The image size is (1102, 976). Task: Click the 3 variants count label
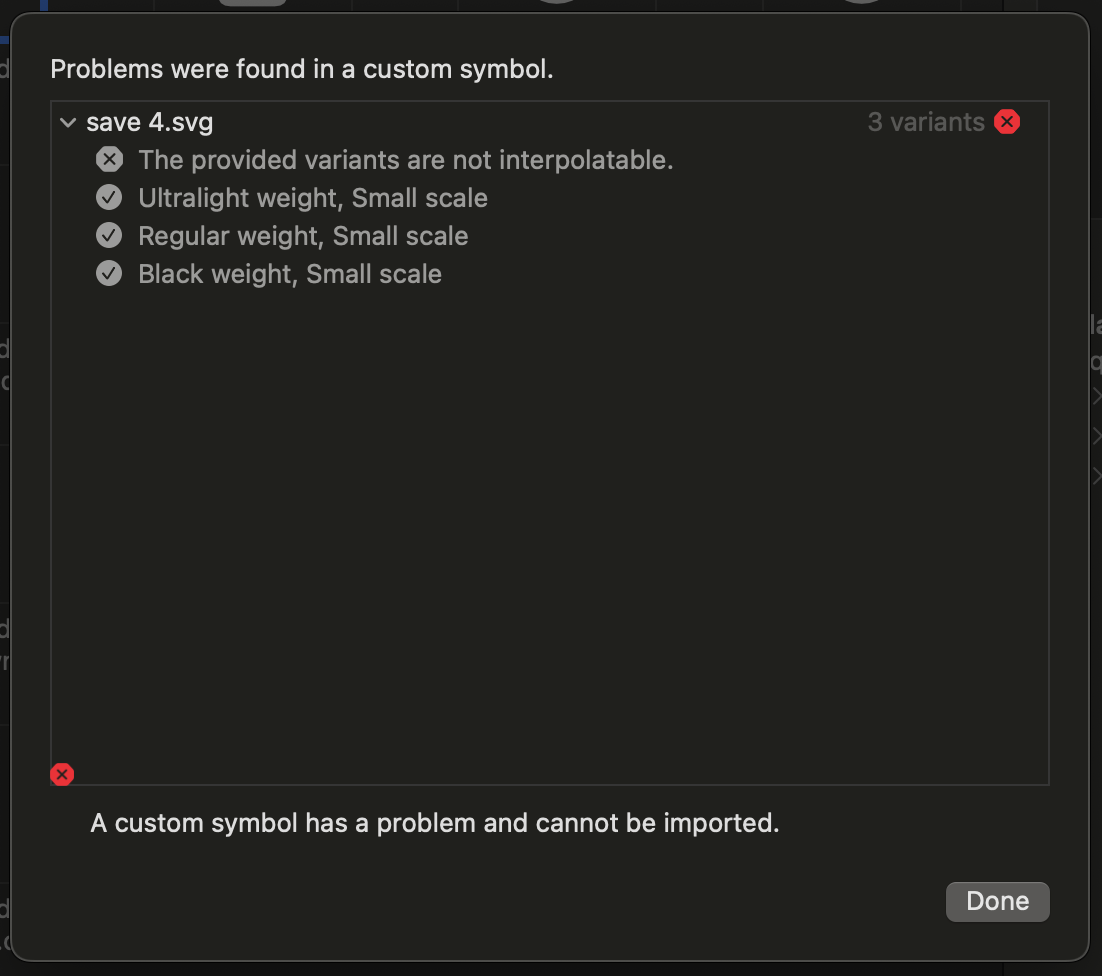(x=926, y=122)
